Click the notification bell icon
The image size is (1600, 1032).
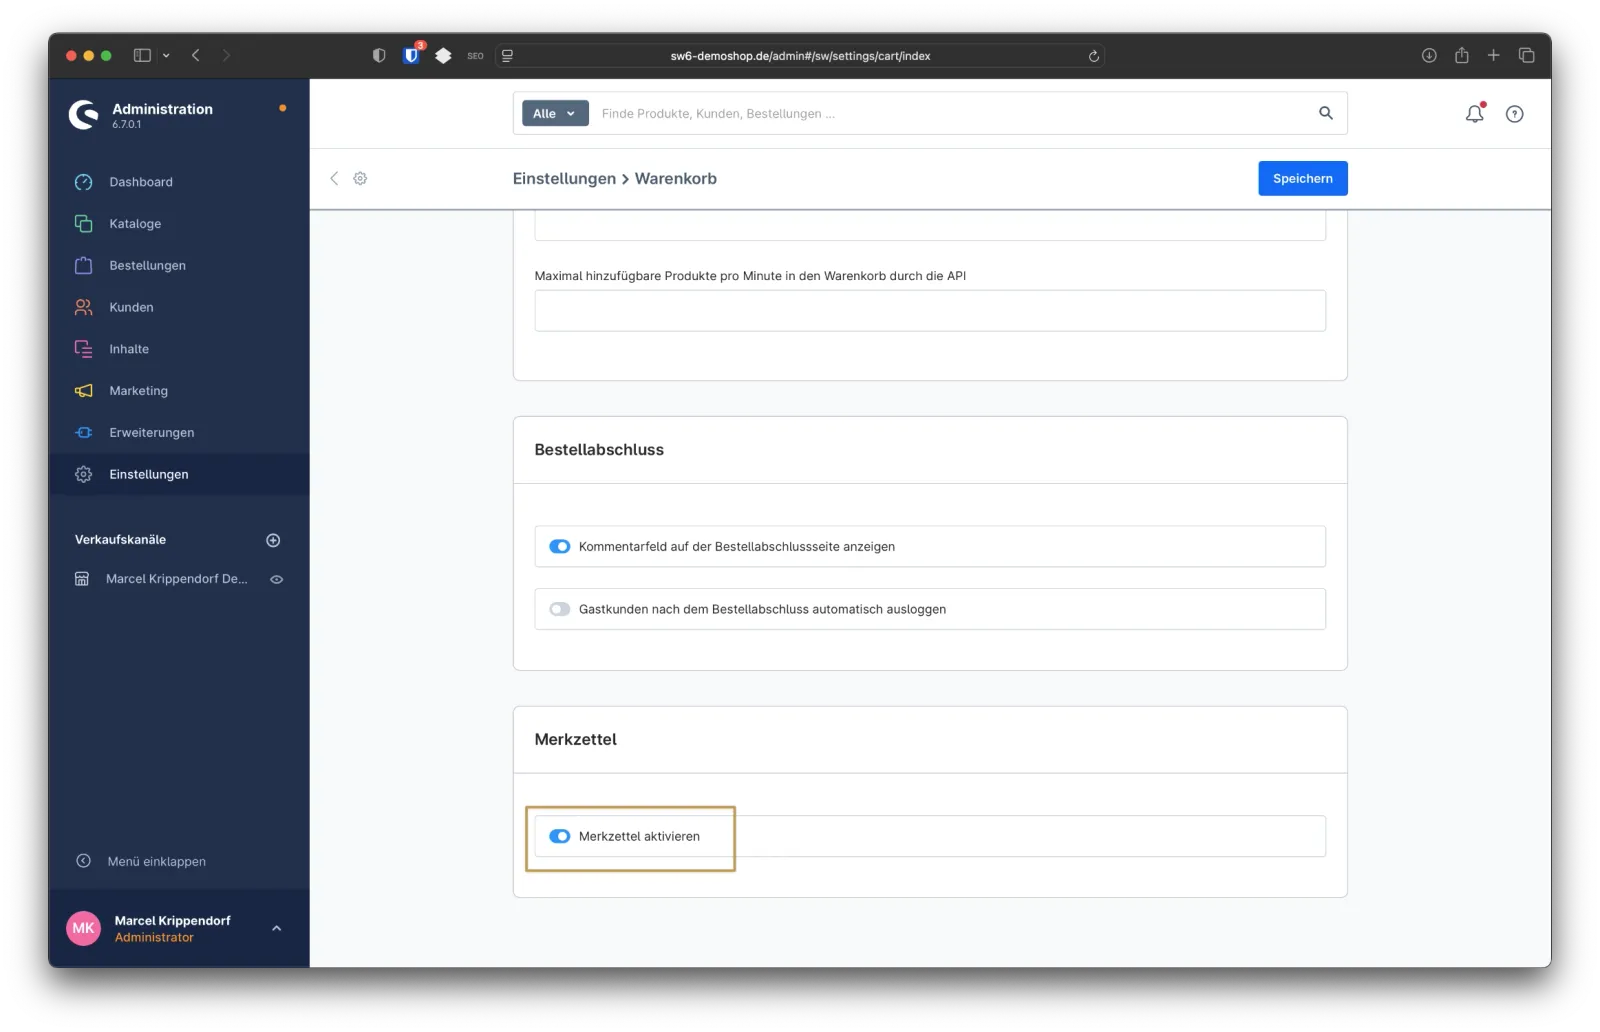click(1474, 114)
